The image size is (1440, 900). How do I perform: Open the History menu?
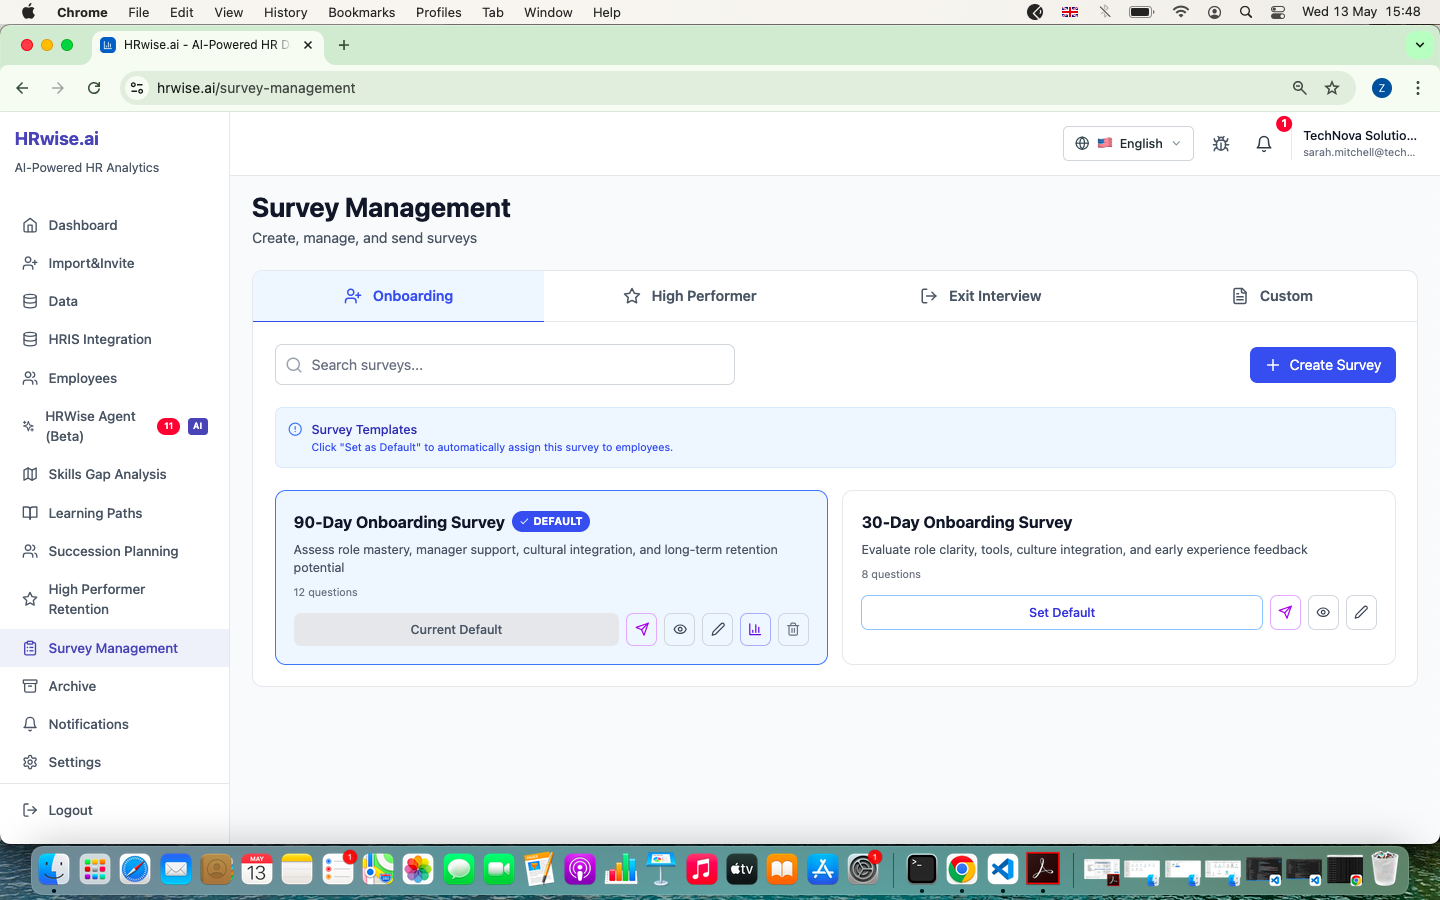coord(286,12)
